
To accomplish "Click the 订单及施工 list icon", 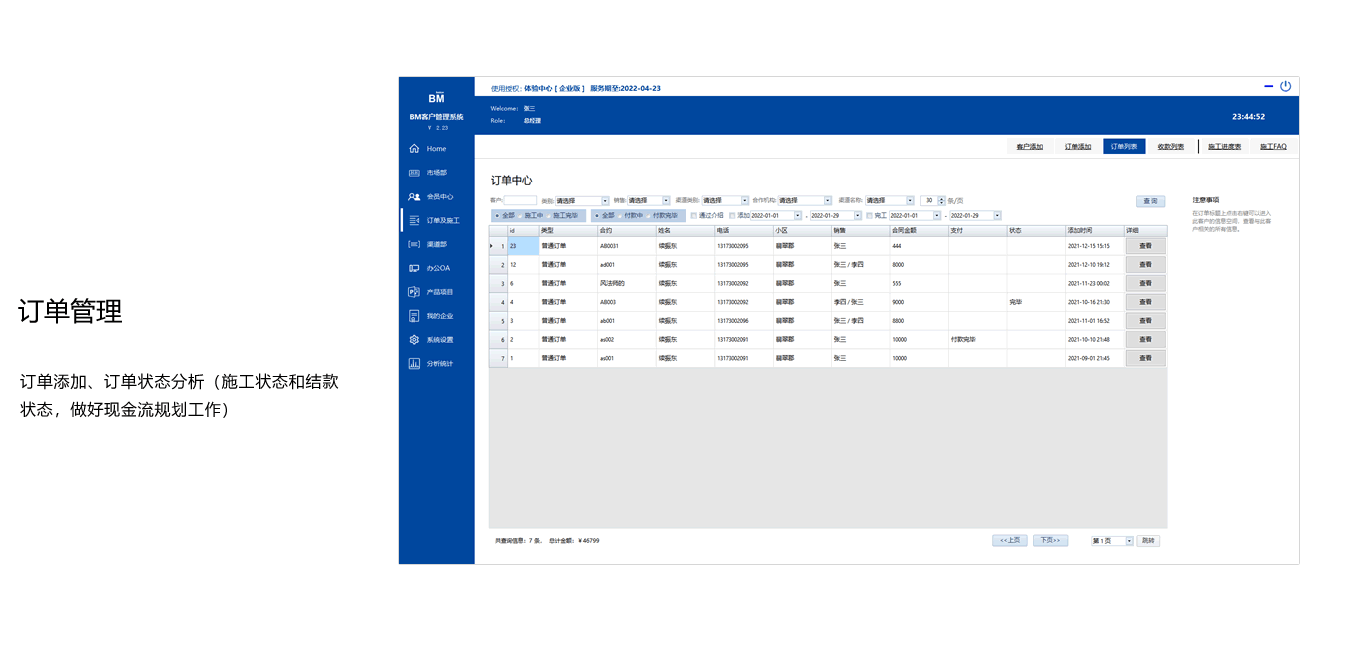I will [x=414, y=220].
